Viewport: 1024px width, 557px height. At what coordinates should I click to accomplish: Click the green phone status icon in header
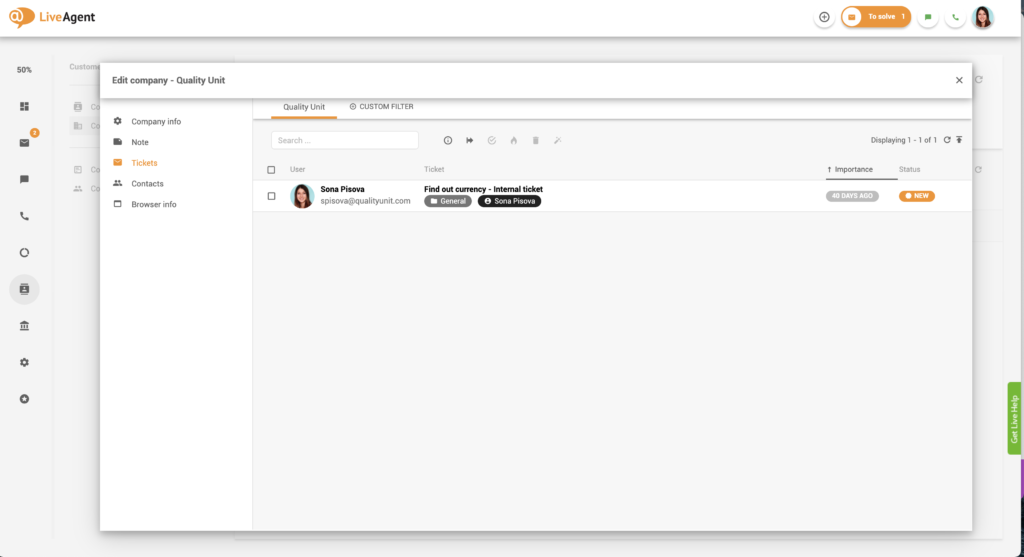(x=955, y=18)
